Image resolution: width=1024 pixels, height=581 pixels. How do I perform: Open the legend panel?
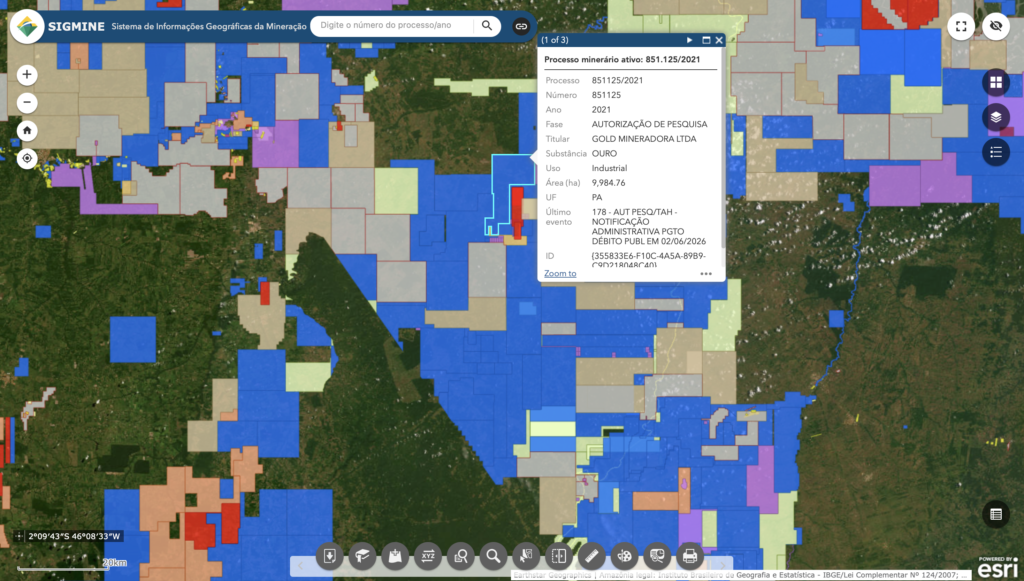996,152
